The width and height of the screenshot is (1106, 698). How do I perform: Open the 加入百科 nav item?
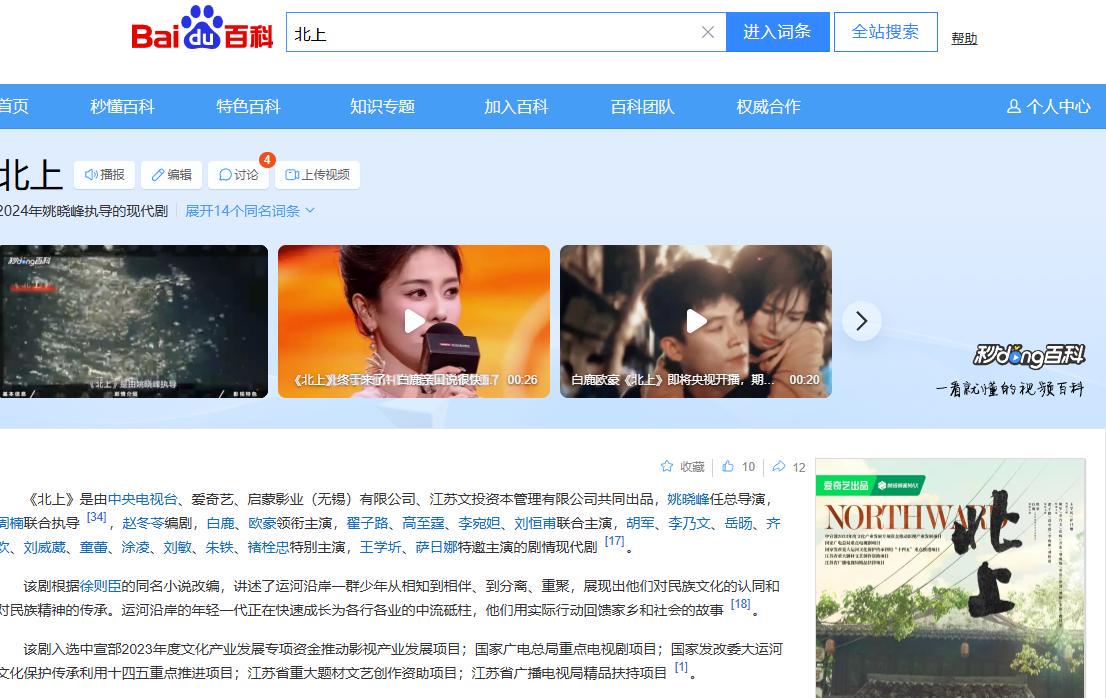pyautogui.click(x=516, y=106)
